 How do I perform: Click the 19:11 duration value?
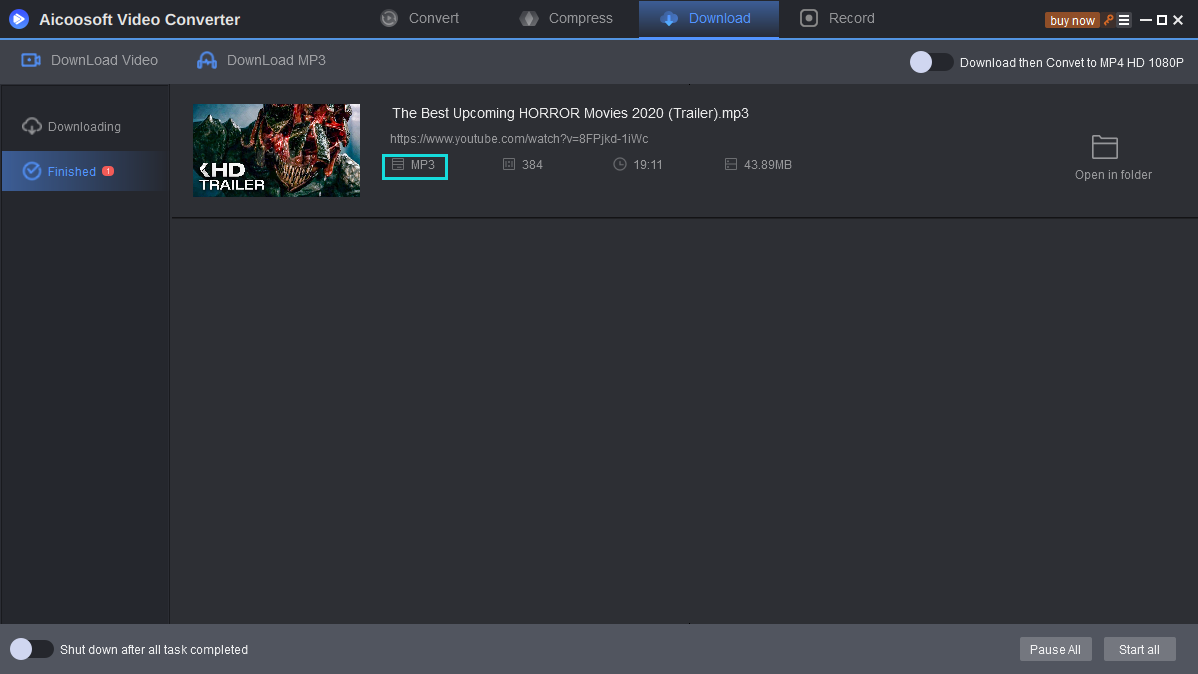click(648, 165)
